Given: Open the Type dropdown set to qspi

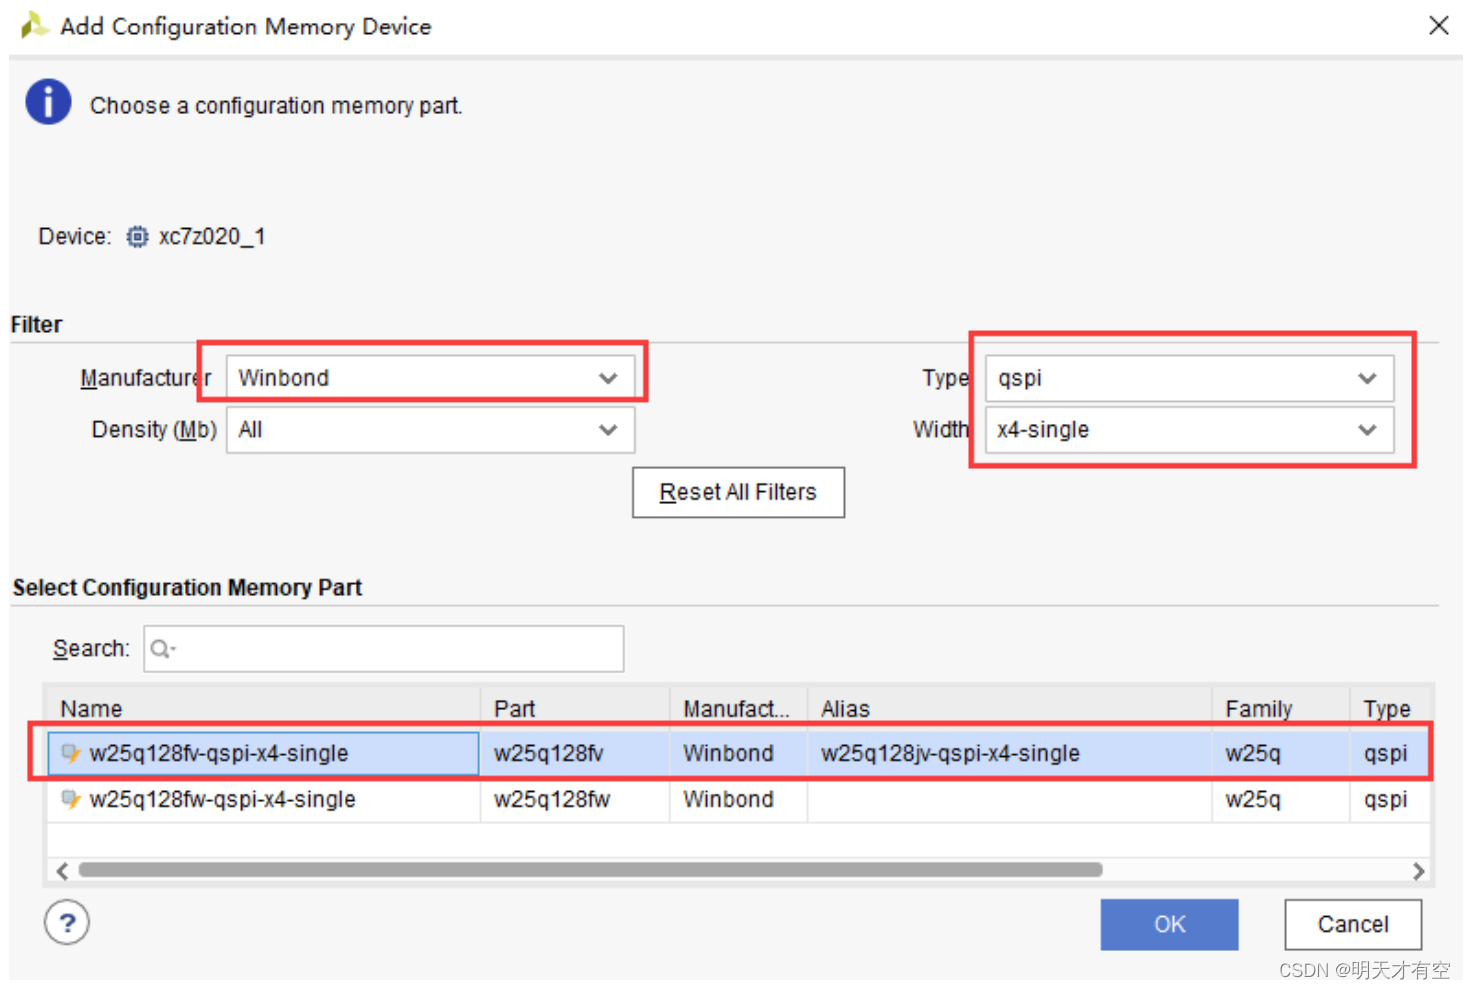Looking at the screenshot, I should (1189, 378).
